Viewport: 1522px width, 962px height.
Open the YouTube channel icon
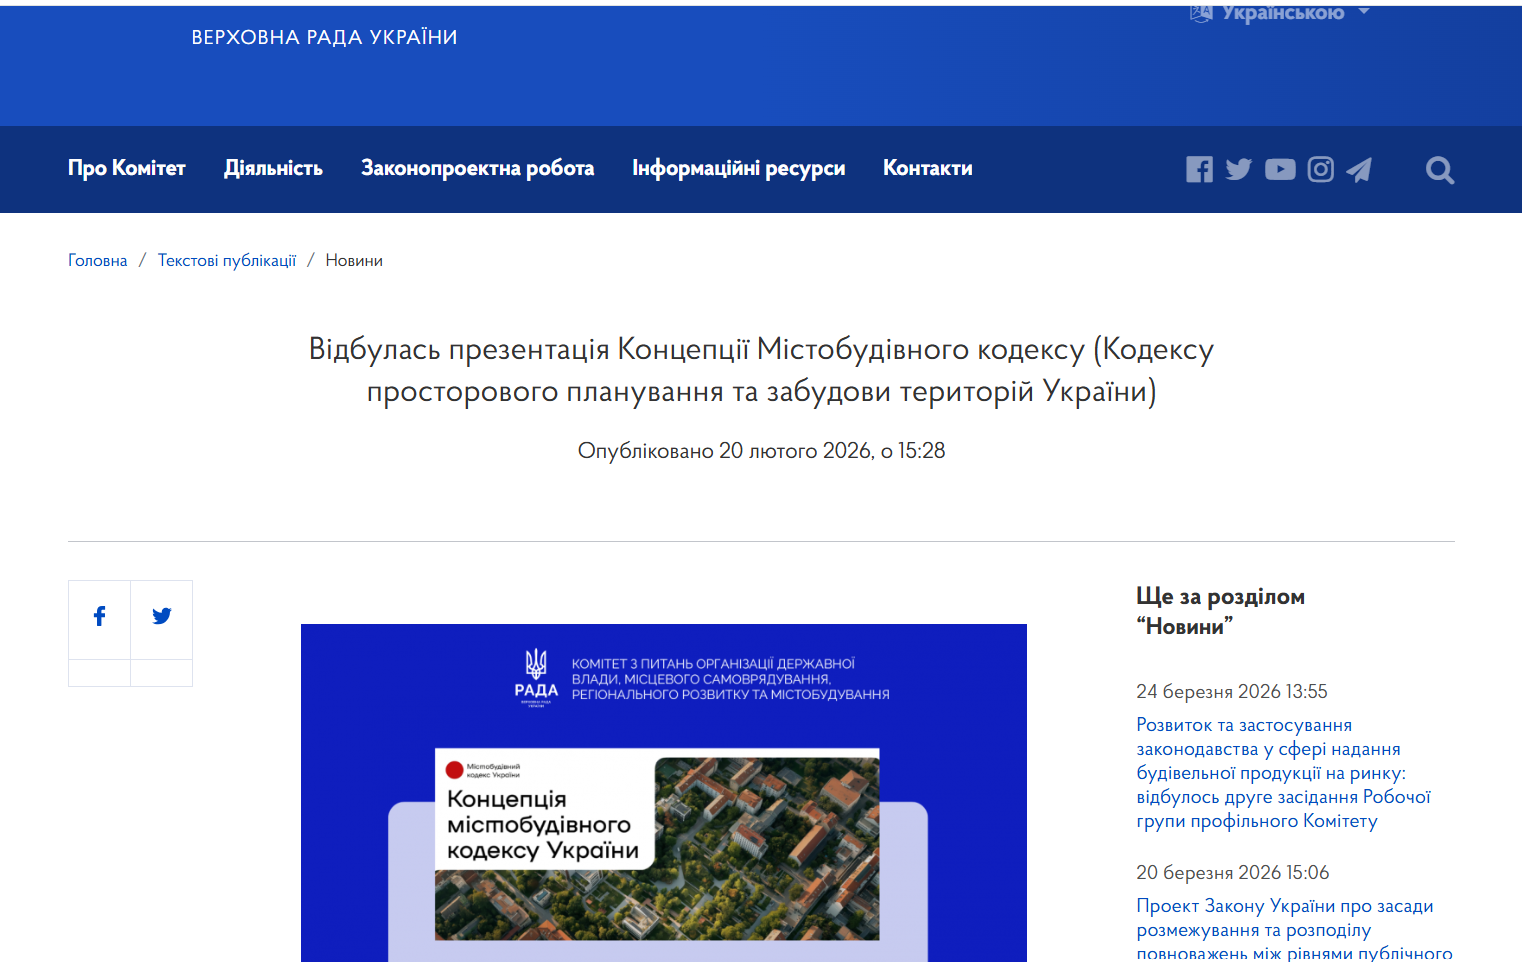1280,169
